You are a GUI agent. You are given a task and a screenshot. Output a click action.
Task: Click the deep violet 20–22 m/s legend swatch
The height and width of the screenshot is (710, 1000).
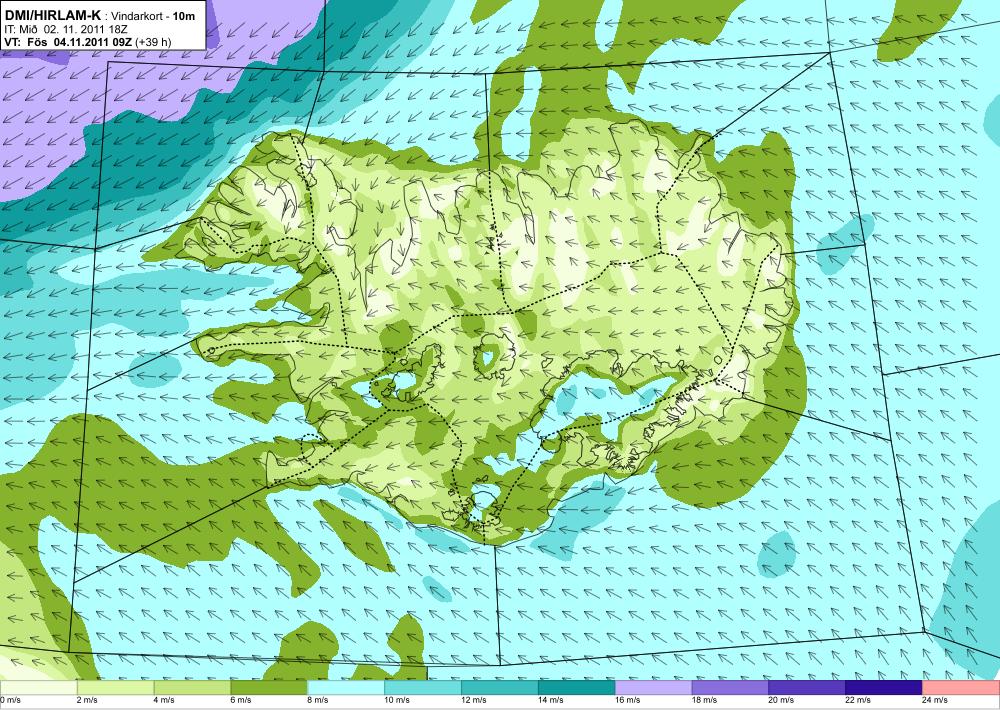pos(807,688)
